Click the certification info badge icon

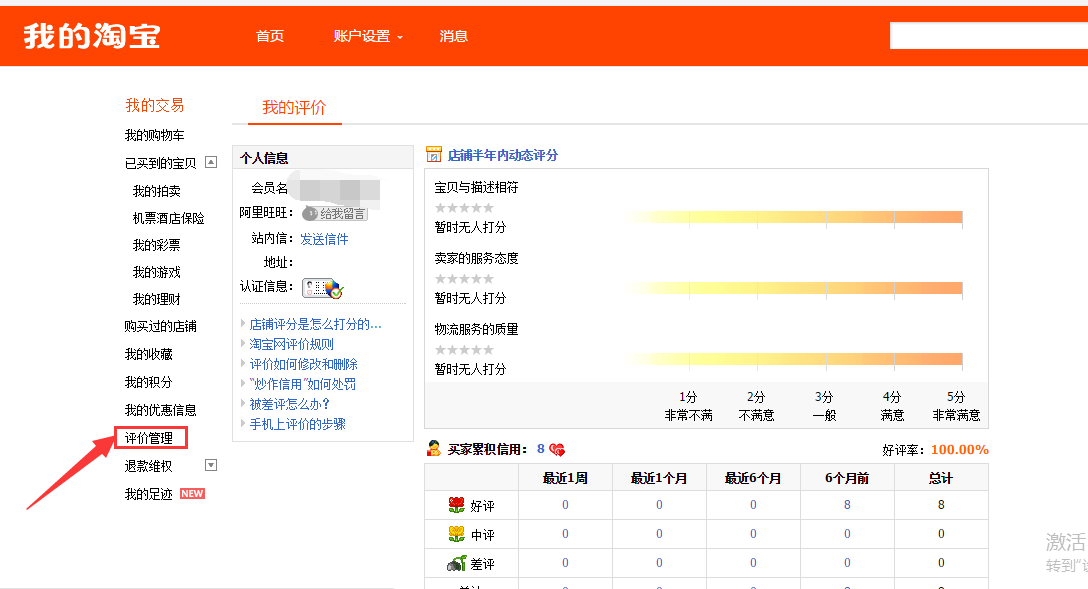322,288
